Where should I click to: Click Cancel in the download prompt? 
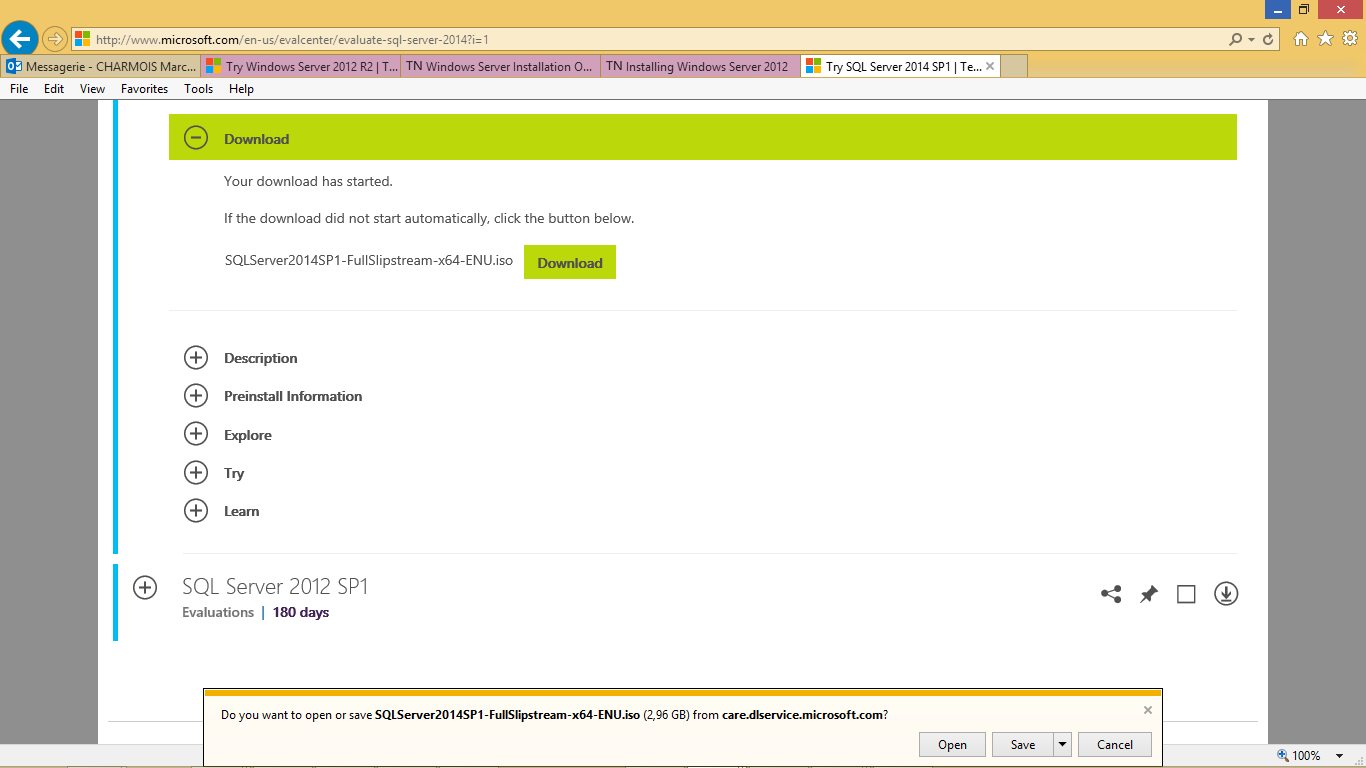point(1115,744)
